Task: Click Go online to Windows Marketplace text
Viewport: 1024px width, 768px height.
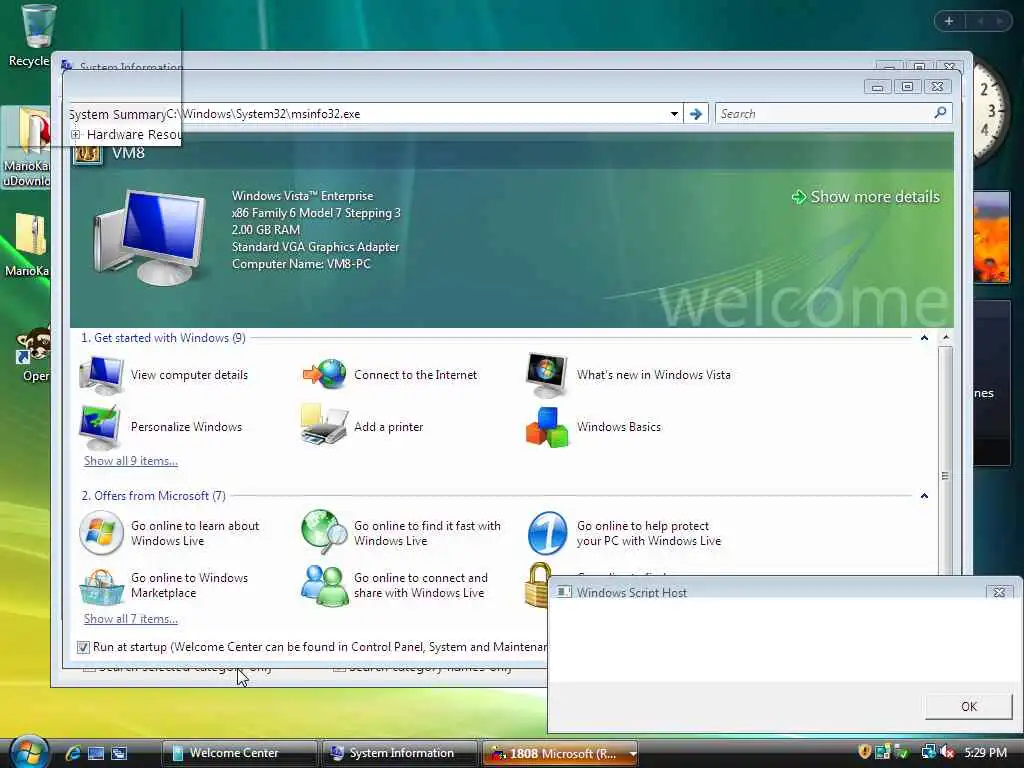Action: [x=189, y=585]
